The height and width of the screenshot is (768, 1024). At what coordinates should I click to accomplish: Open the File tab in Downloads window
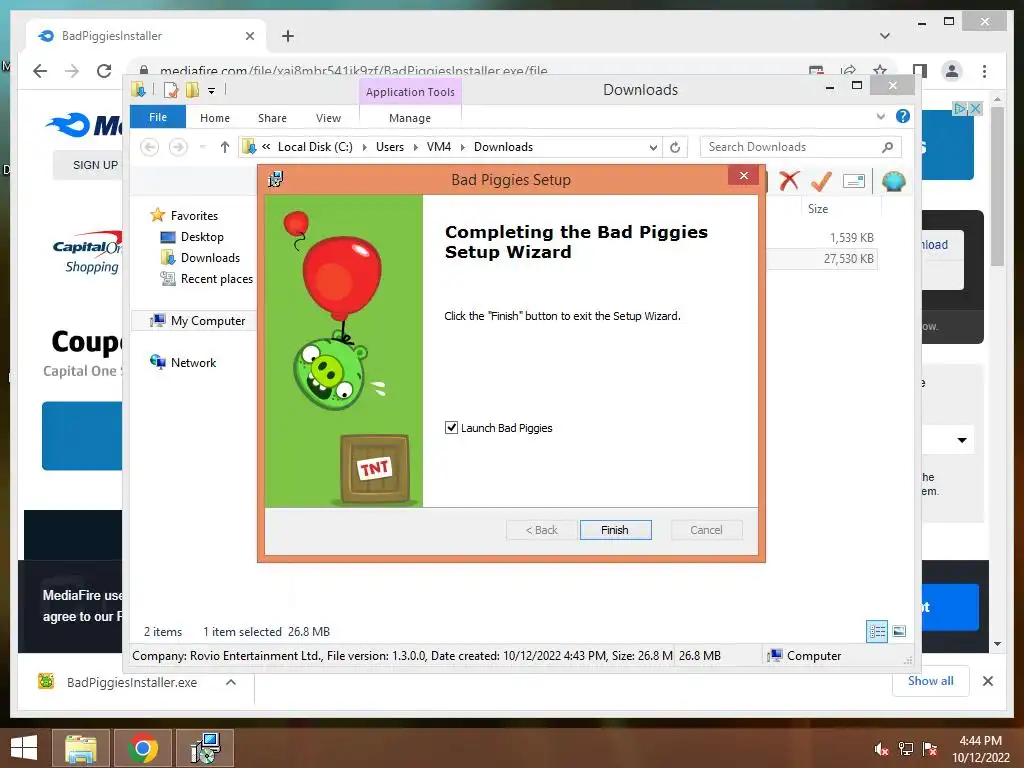click(158, 117)
